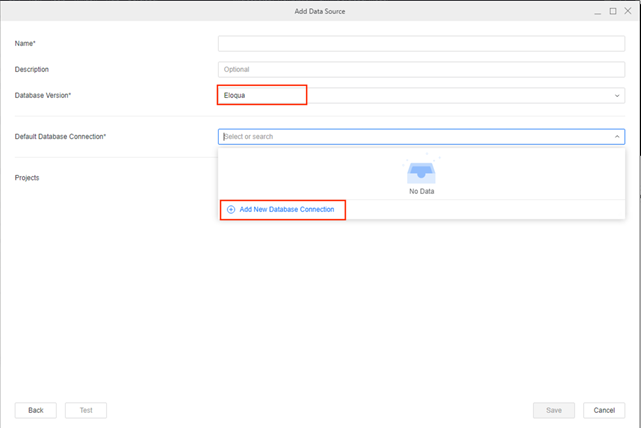Click the Add Data Source title bar text
The height and width of the screenshot is (428, 641).
[320, 10]
